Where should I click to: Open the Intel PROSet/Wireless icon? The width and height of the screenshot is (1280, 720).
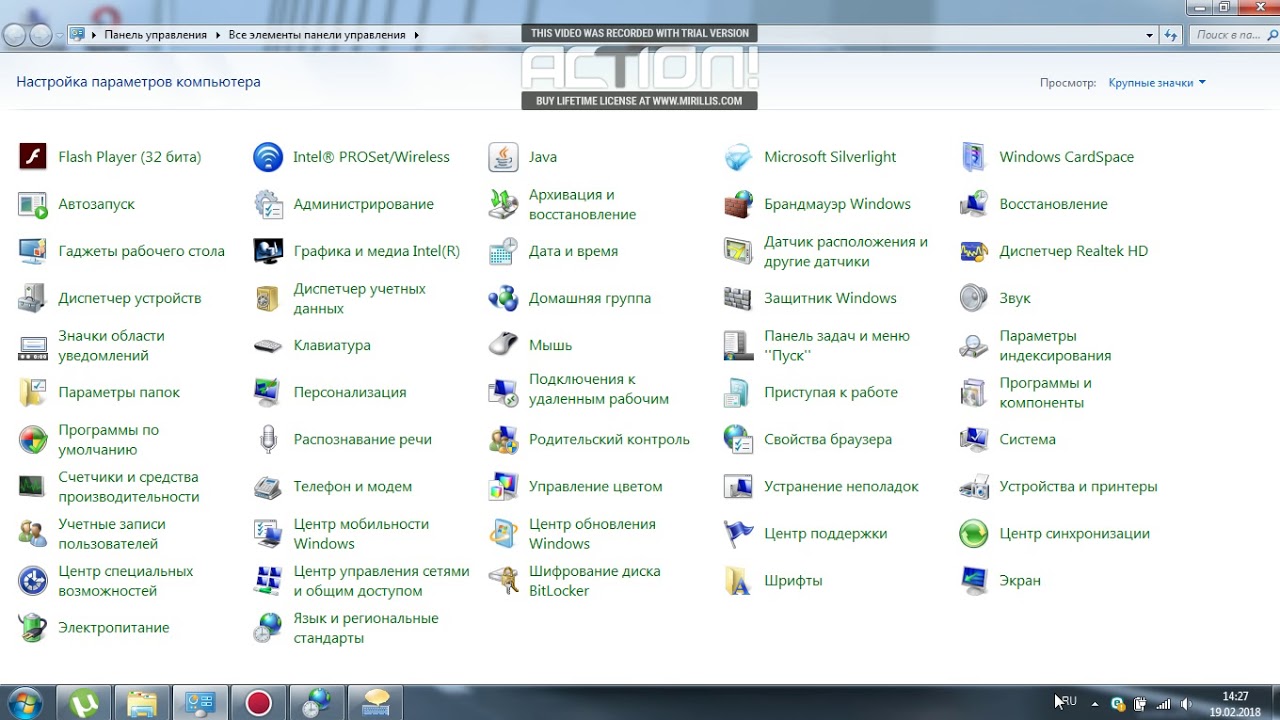pyautogui.click(x=268, y=157)
